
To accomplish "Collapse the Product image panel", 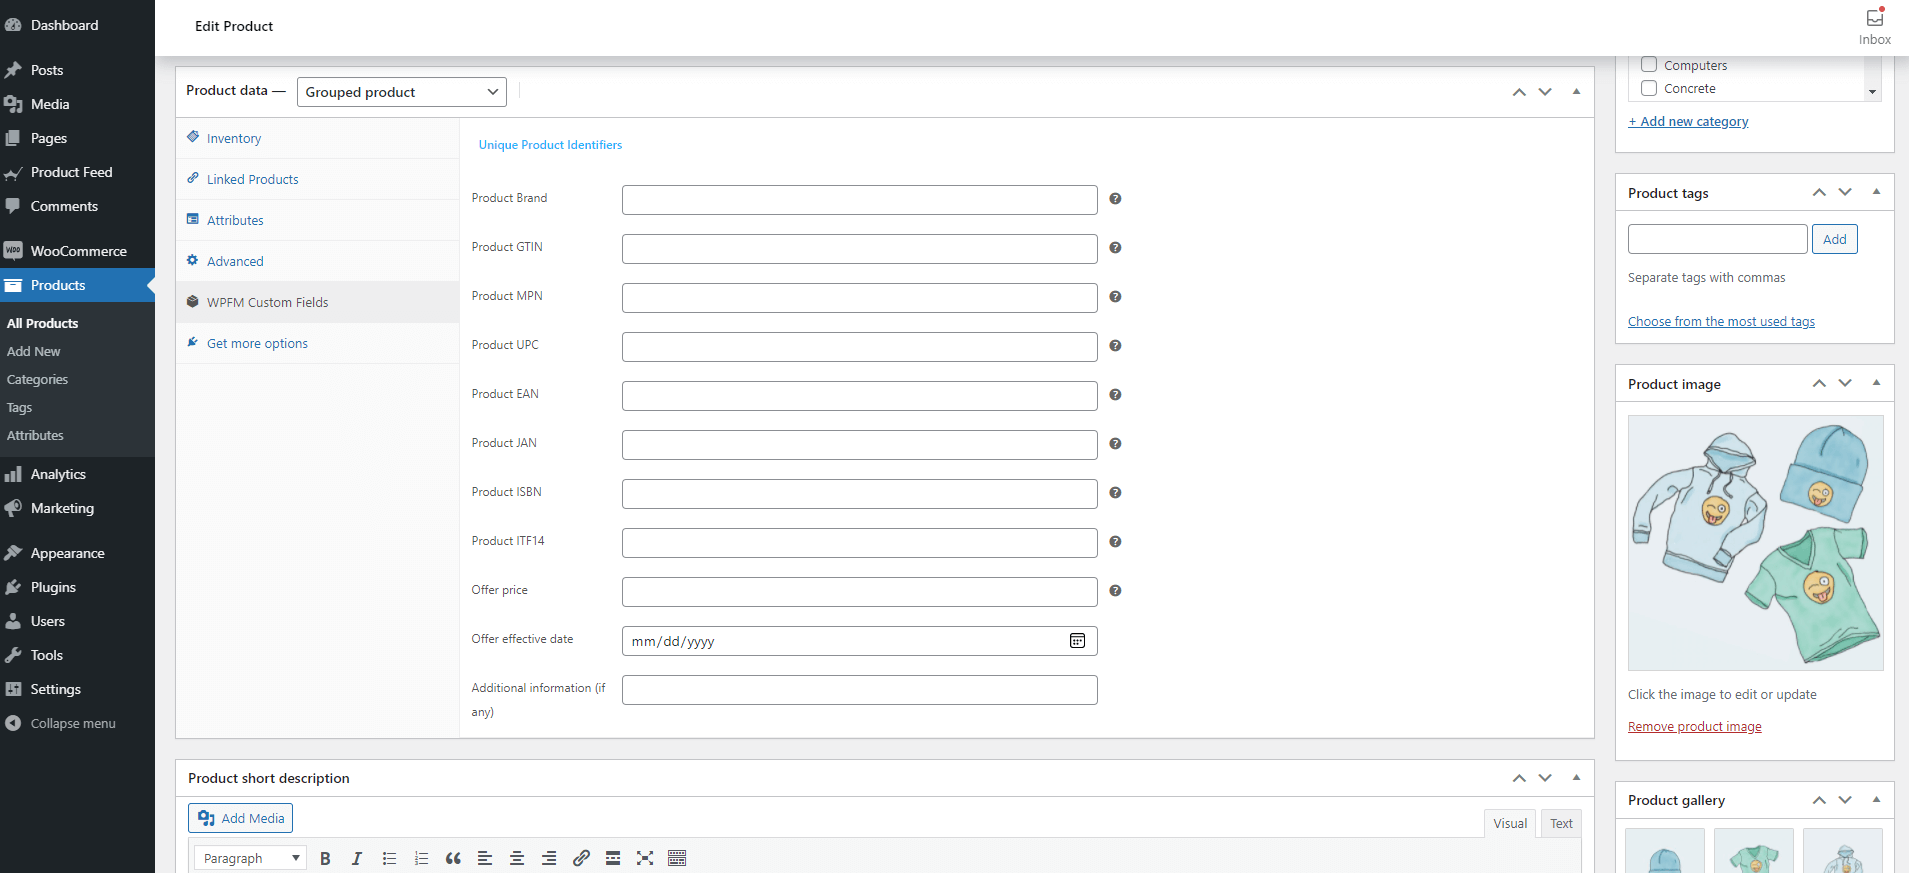I will click(1876, 383).
